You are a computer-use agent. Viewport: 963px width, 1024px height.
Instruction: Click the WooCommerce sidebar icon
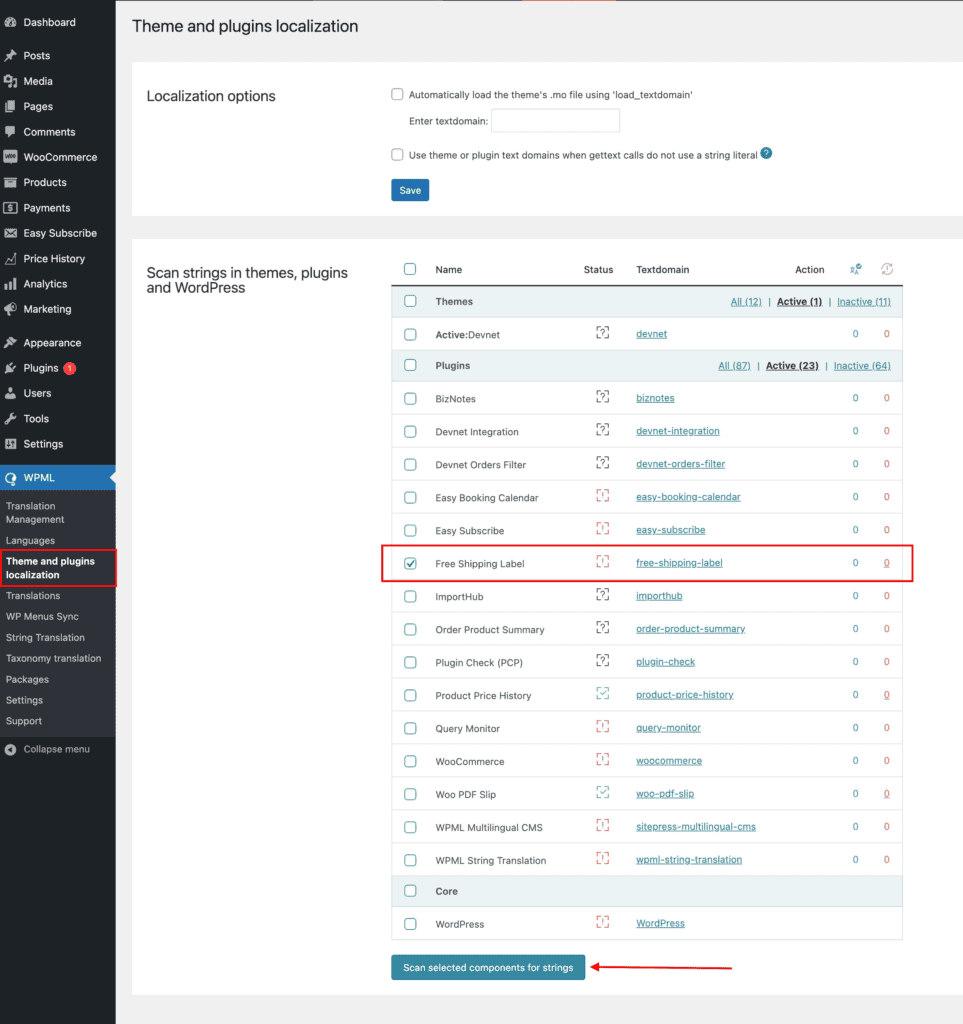(x=11, y=157)
